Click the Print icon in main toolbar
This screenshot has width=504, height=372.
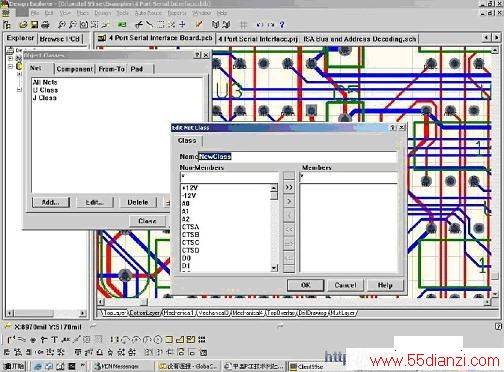pos(45,24)
